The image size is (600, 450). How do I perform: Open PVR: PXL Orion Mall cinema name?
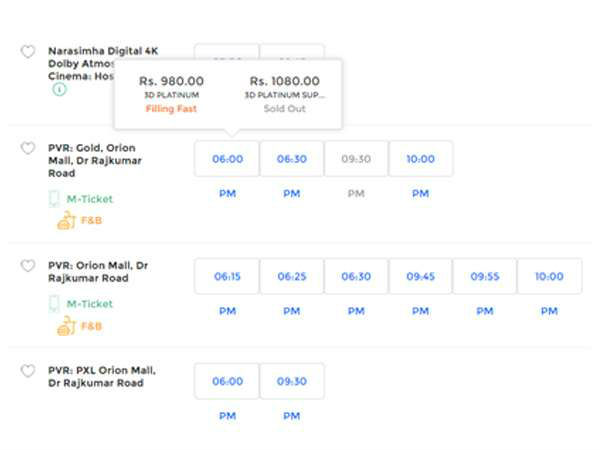pos(101,376)
